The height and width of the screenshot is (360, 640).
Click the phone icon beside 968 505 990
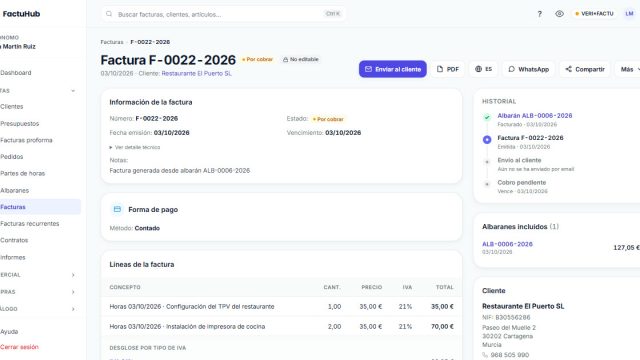(485, 355)
